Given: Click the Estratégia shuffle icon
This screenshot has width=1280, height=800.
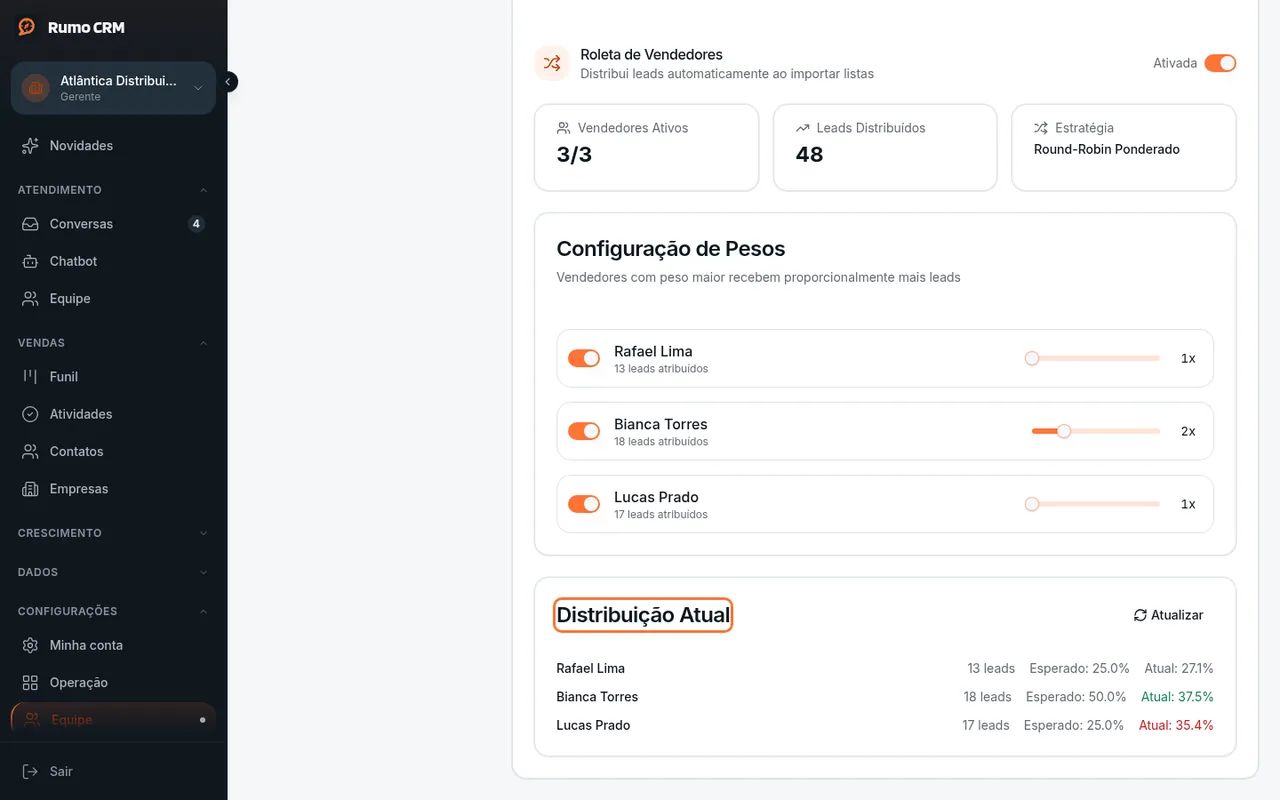Looking at the screenshot, I should [x=1041, y=128].
